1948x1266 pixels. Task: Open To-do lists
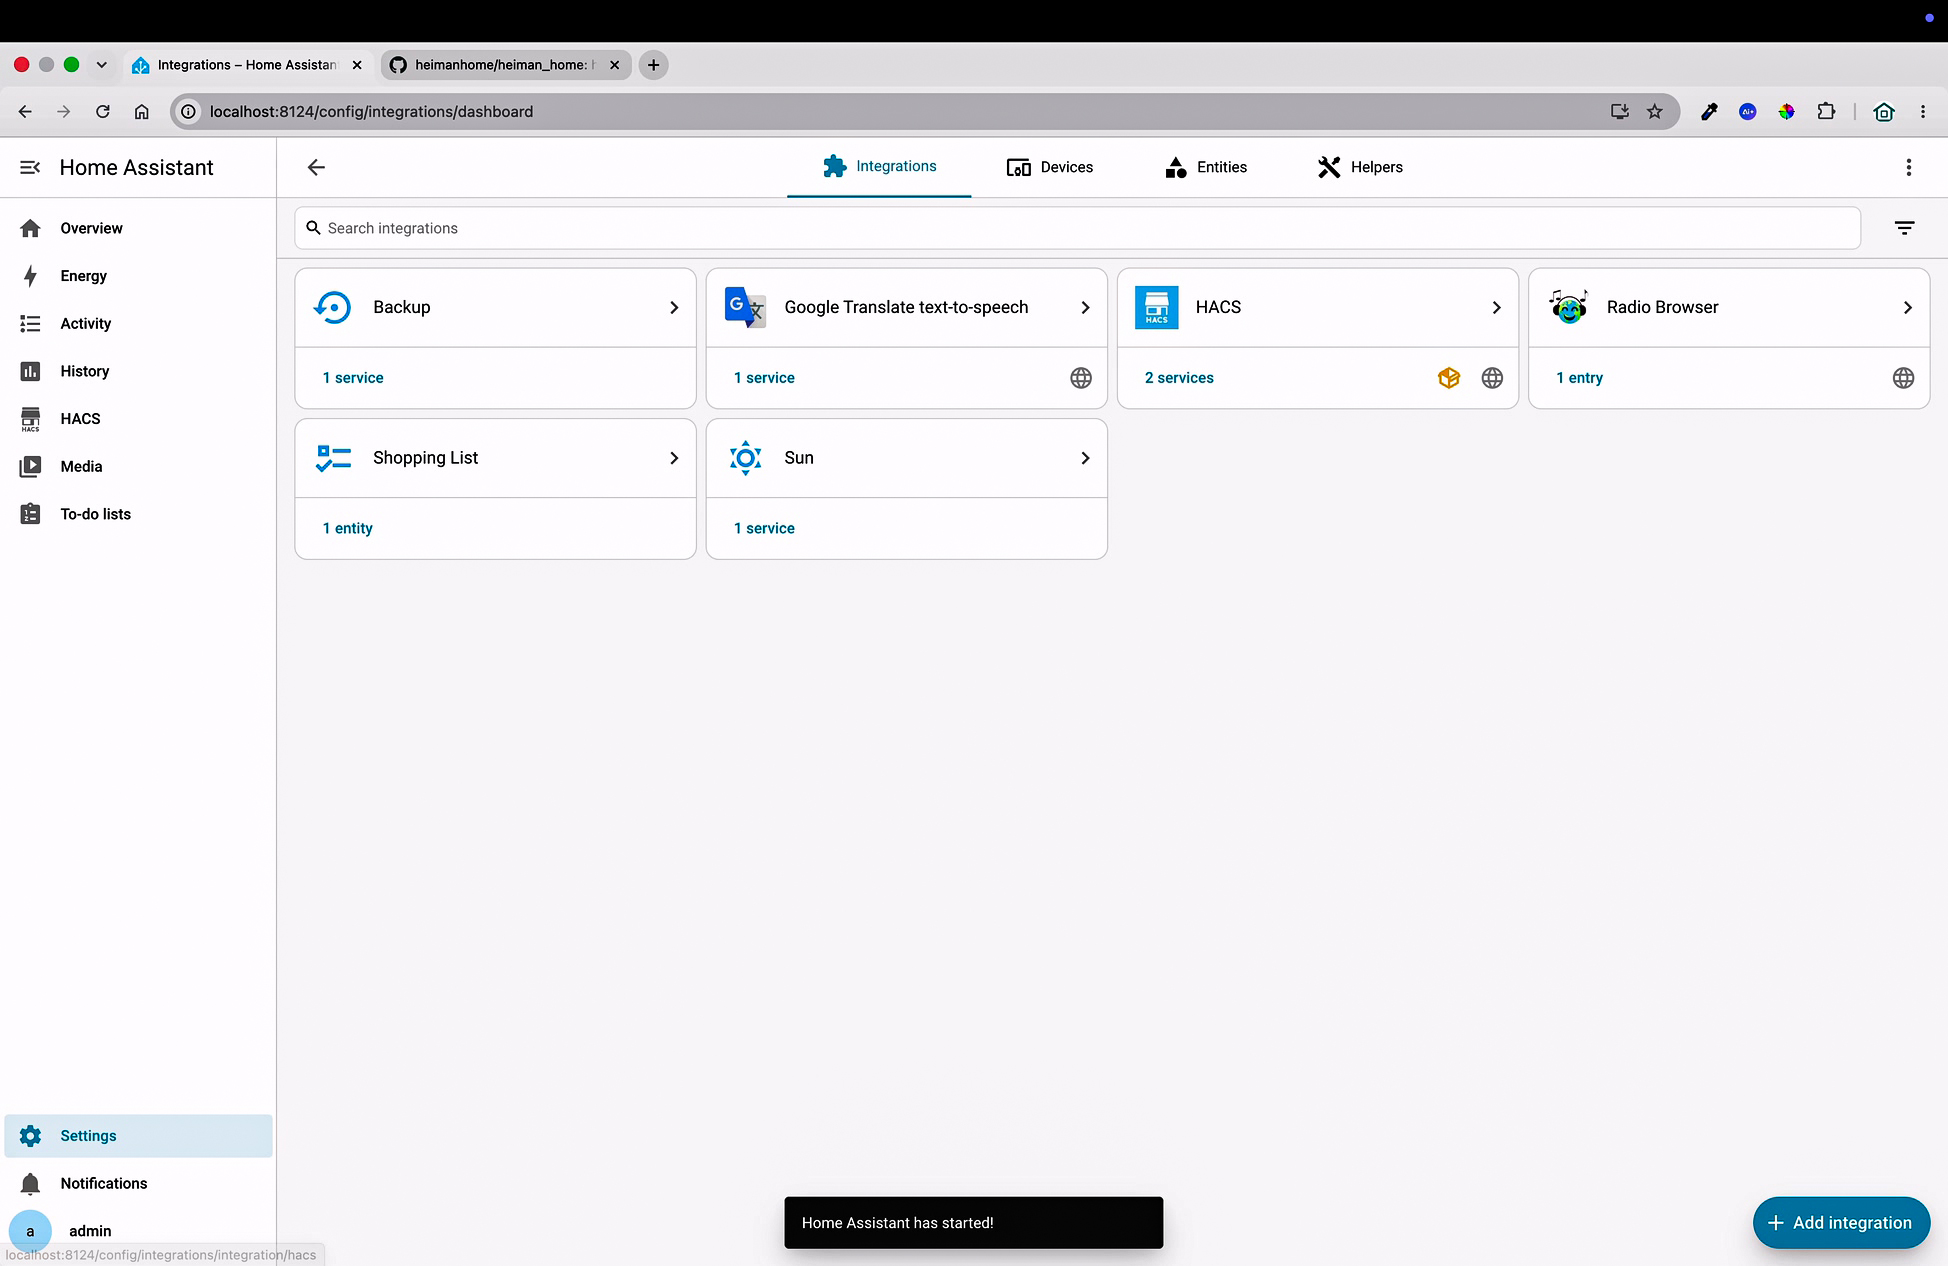pyautogui.click(x=138, y=514)
